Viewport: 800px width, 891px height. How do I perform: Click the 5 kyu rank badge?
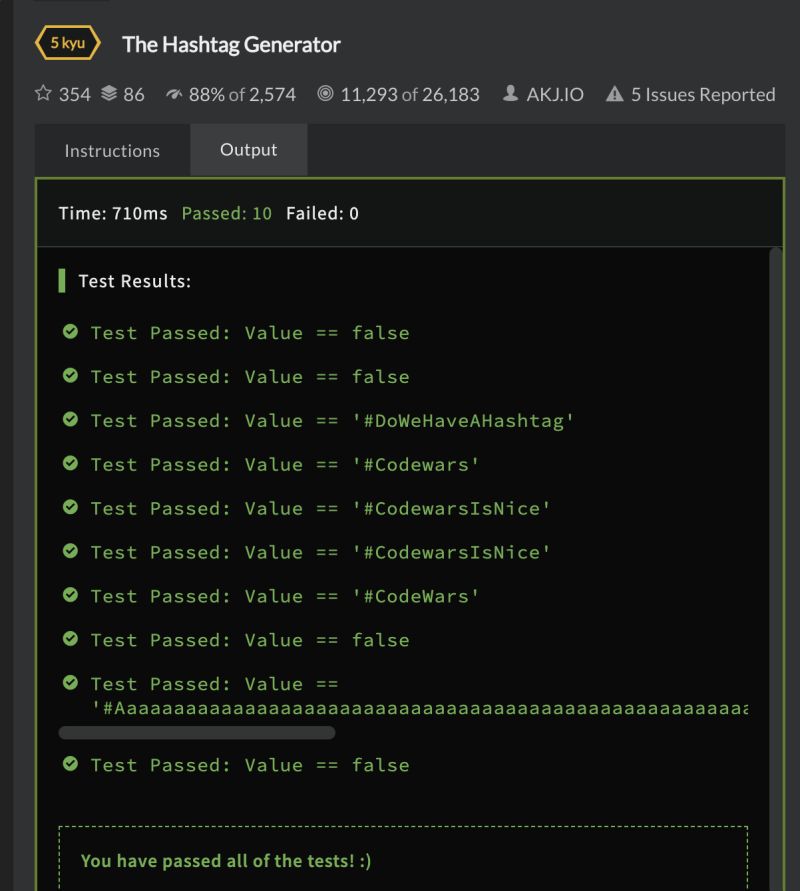68,43
